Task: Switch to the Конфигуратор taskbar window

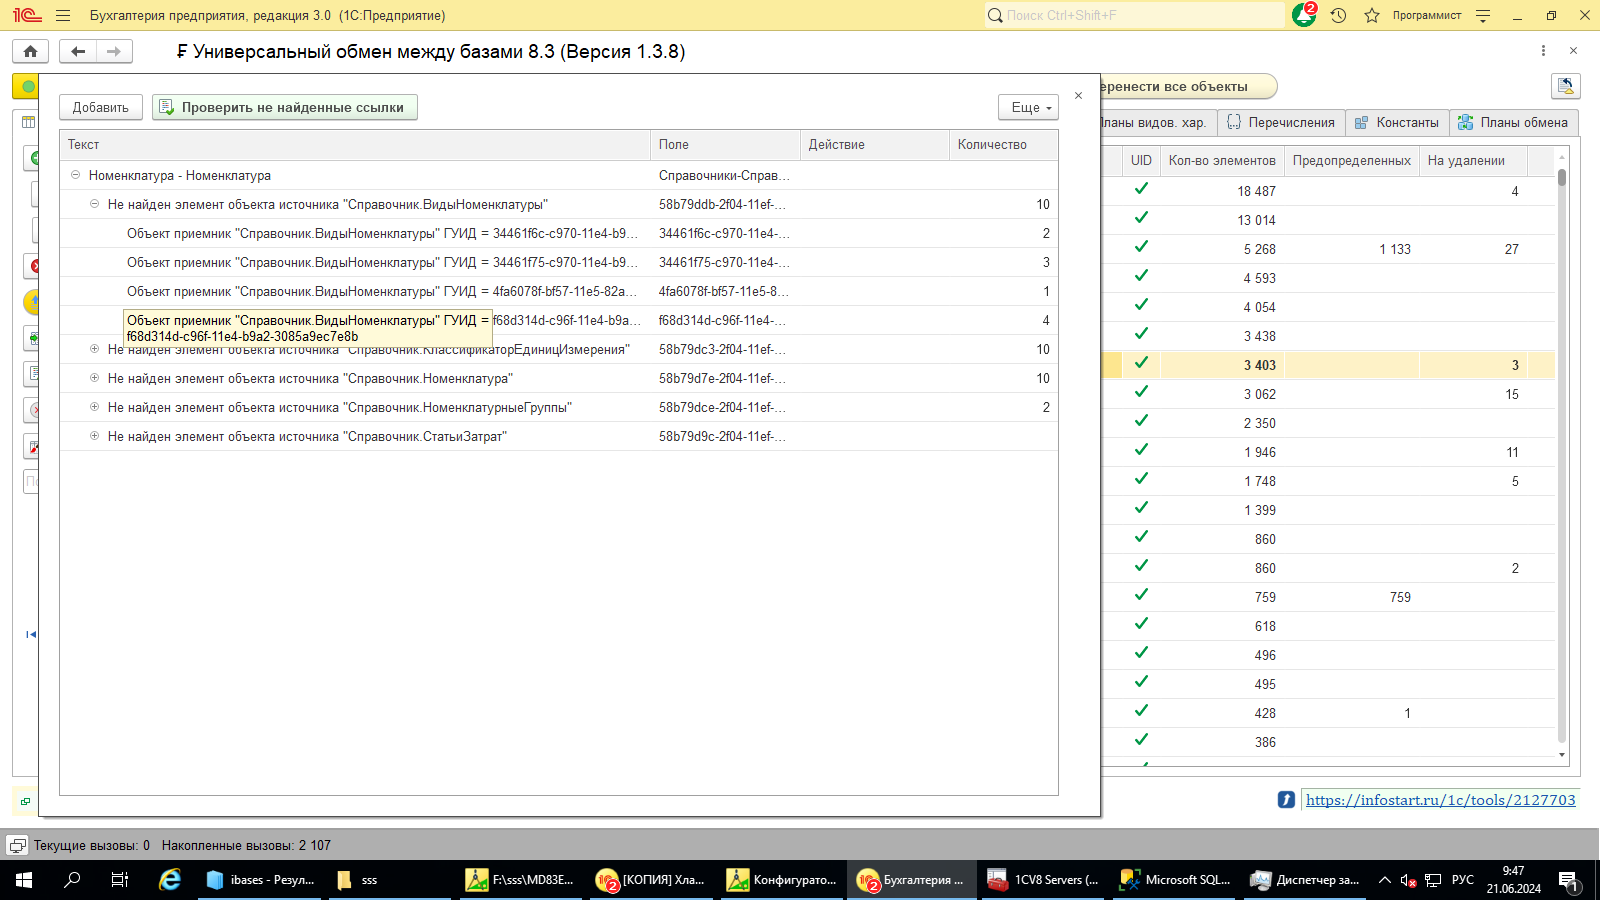Action: 783,880
